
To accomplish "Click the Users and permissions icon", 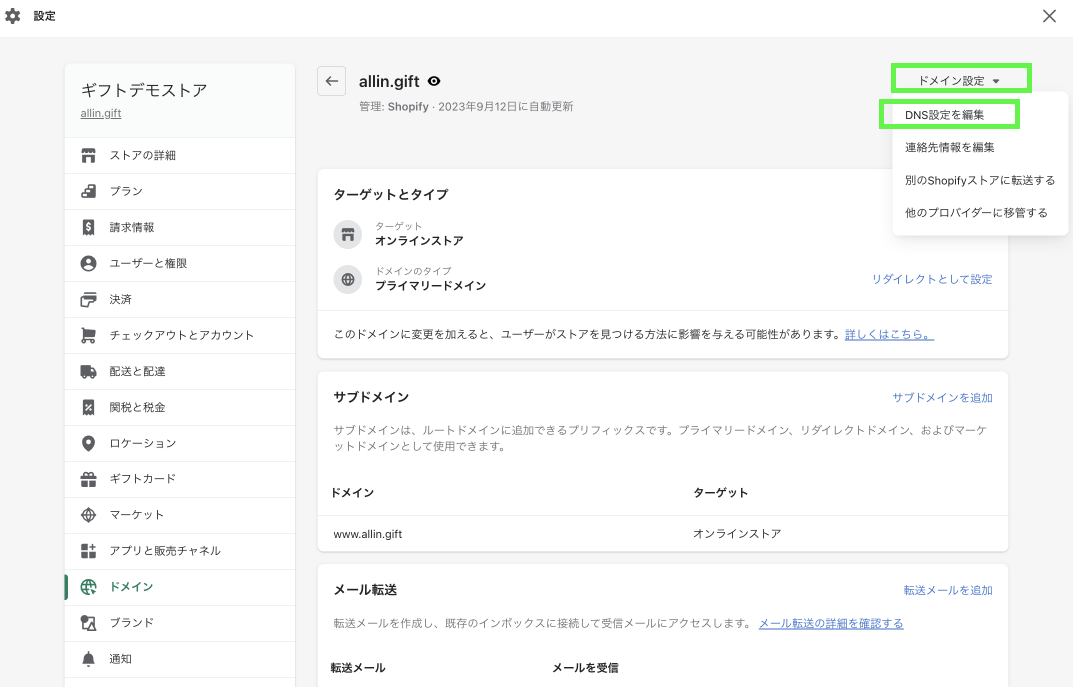I will point(88,263).
